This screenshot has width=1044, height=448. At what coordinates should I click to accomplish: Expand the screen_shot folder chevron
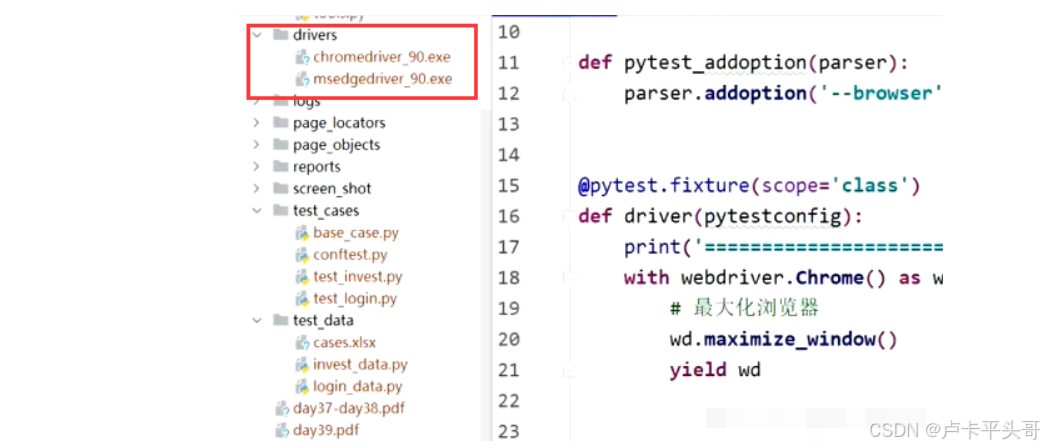[x=257, y=188]
